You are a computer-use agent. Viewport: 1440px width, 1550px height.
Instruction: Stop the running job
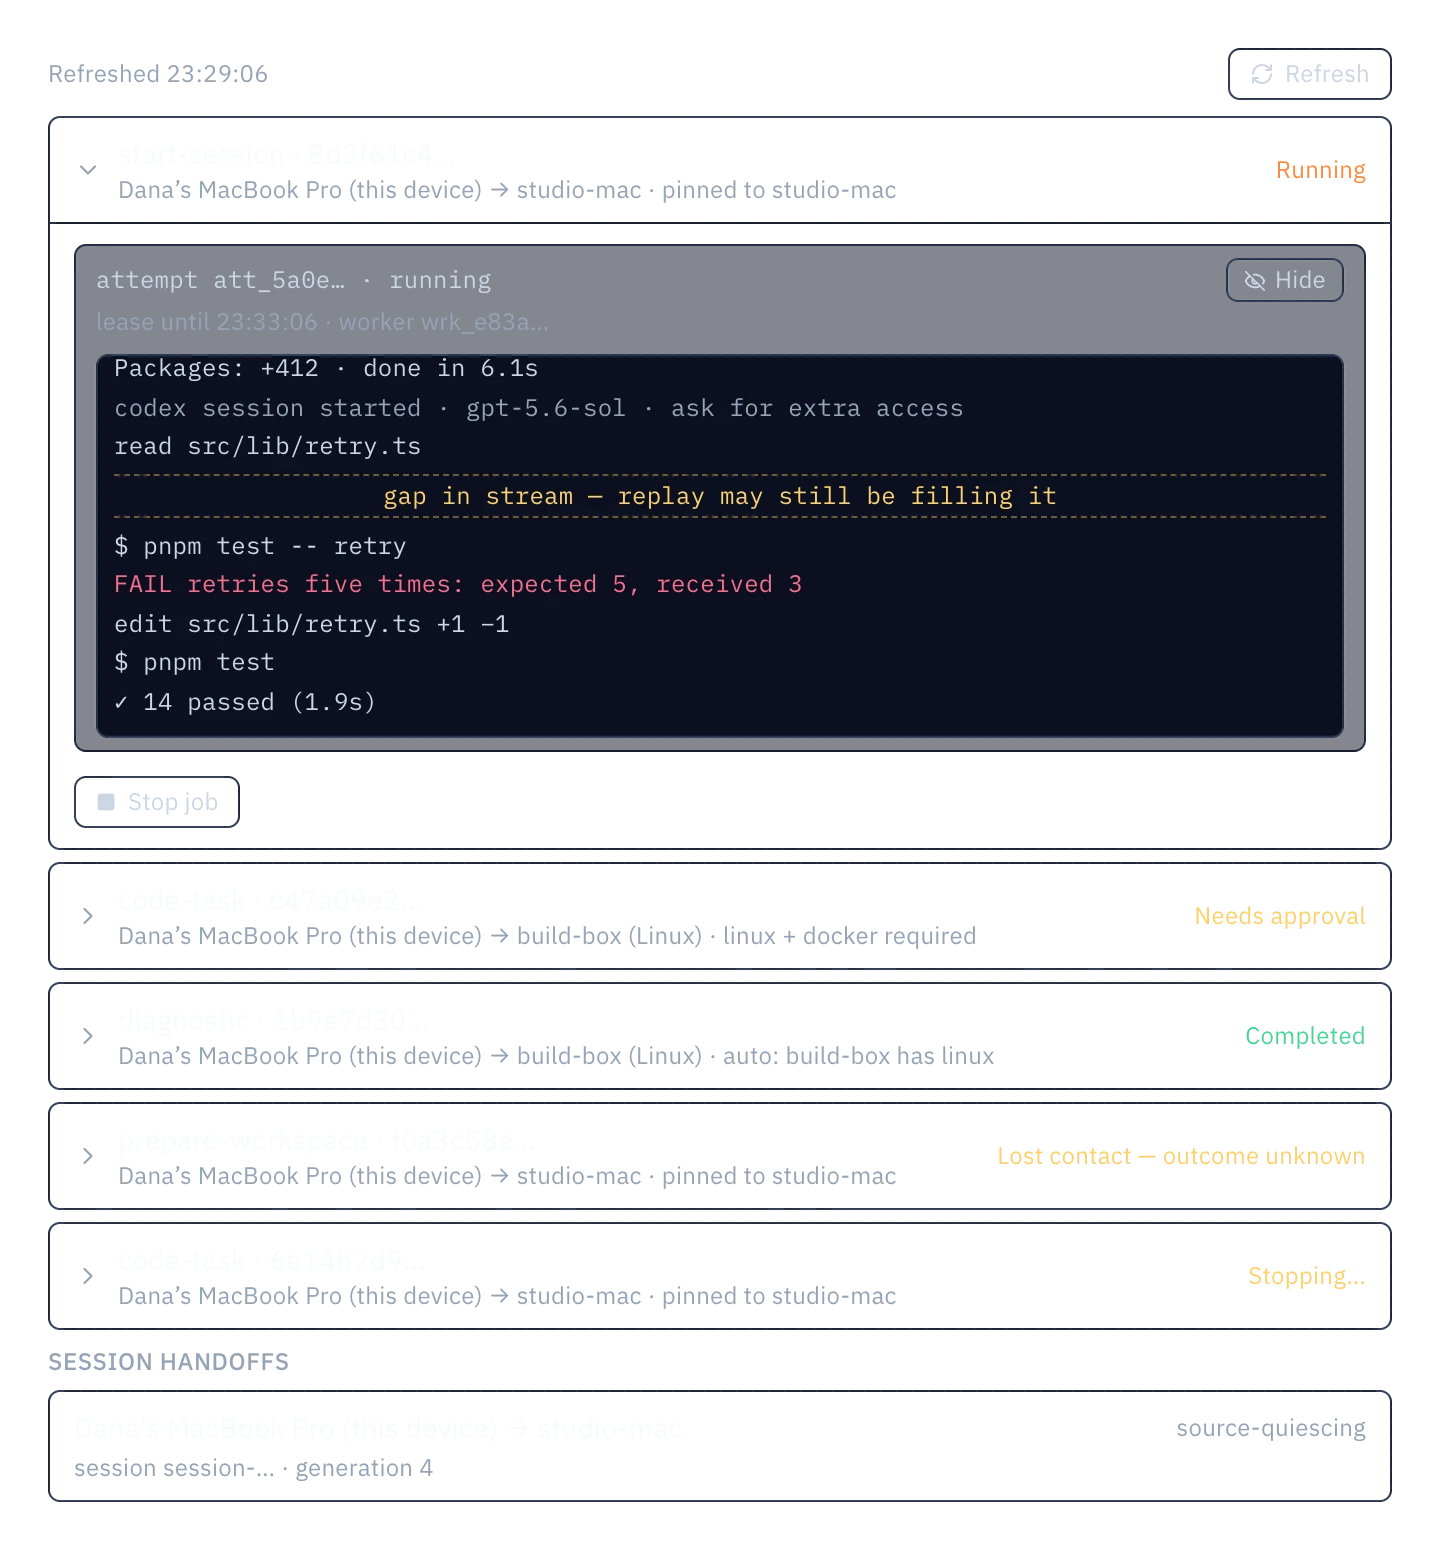(x=157, y=802)
